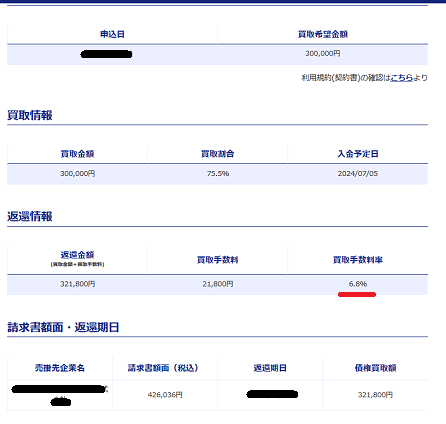
Task: Click the 300,000円 value under 買取希望金額
Action: click(323, 53)
